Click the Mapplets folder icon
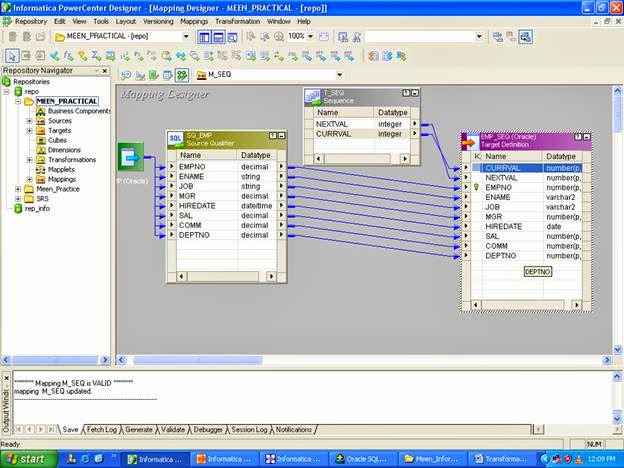The height and width of the screenshot is (468, 624). point(41,170)
